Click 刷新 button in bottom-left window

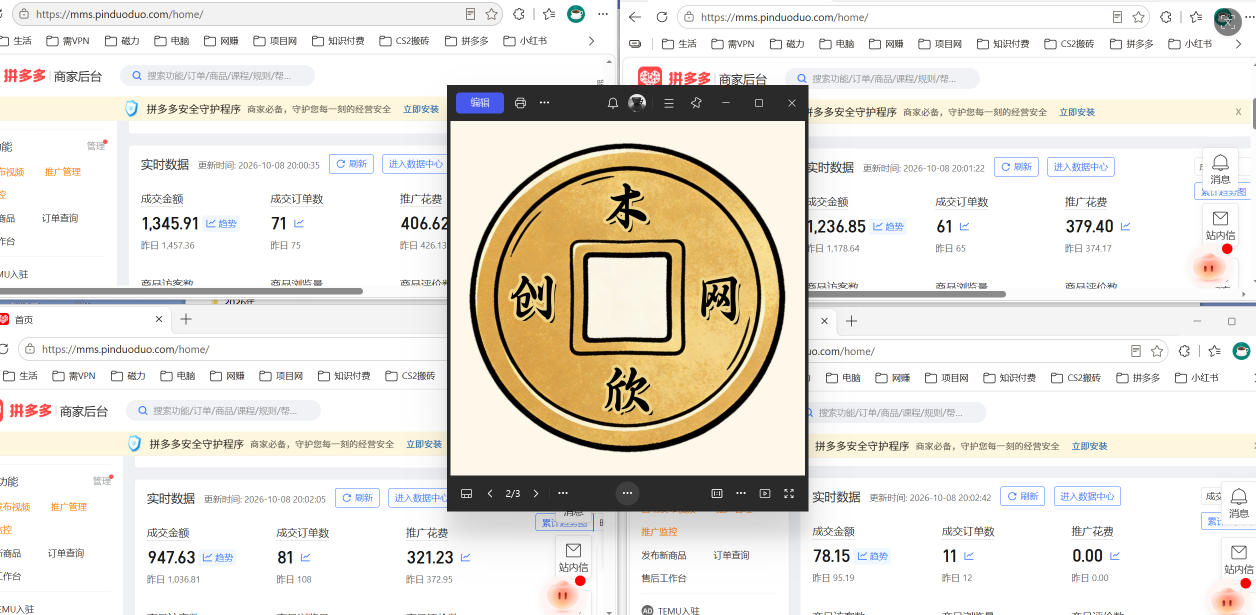click(x=357, y=497)
